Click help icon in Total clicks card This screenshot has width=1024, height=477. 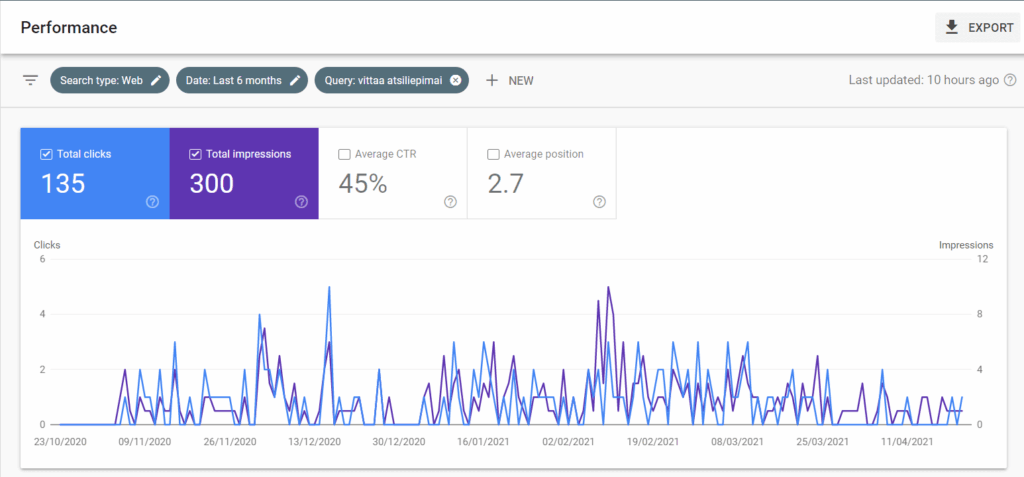pos(152,202)
